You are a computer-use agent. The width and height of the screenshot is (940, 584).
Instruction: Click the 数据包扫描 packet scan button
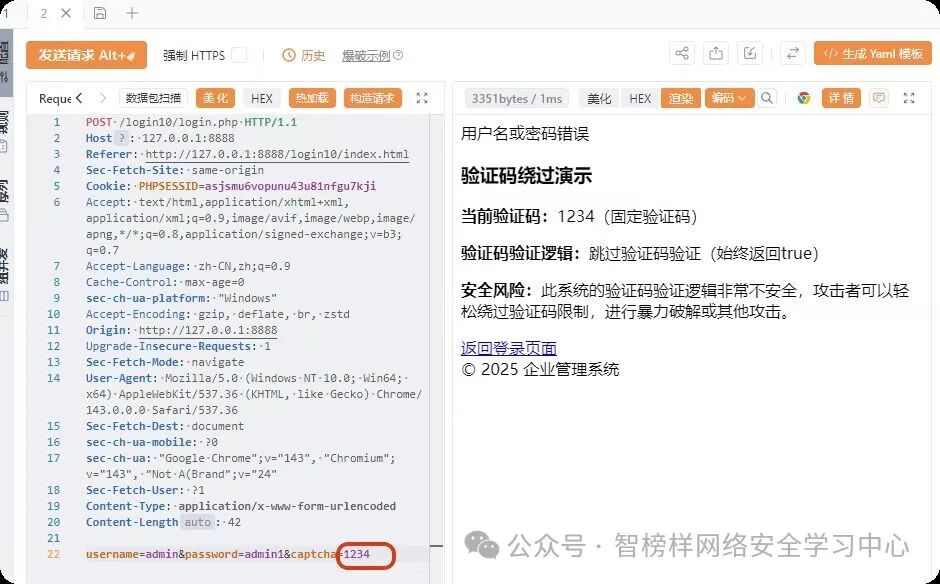[153, 98]
